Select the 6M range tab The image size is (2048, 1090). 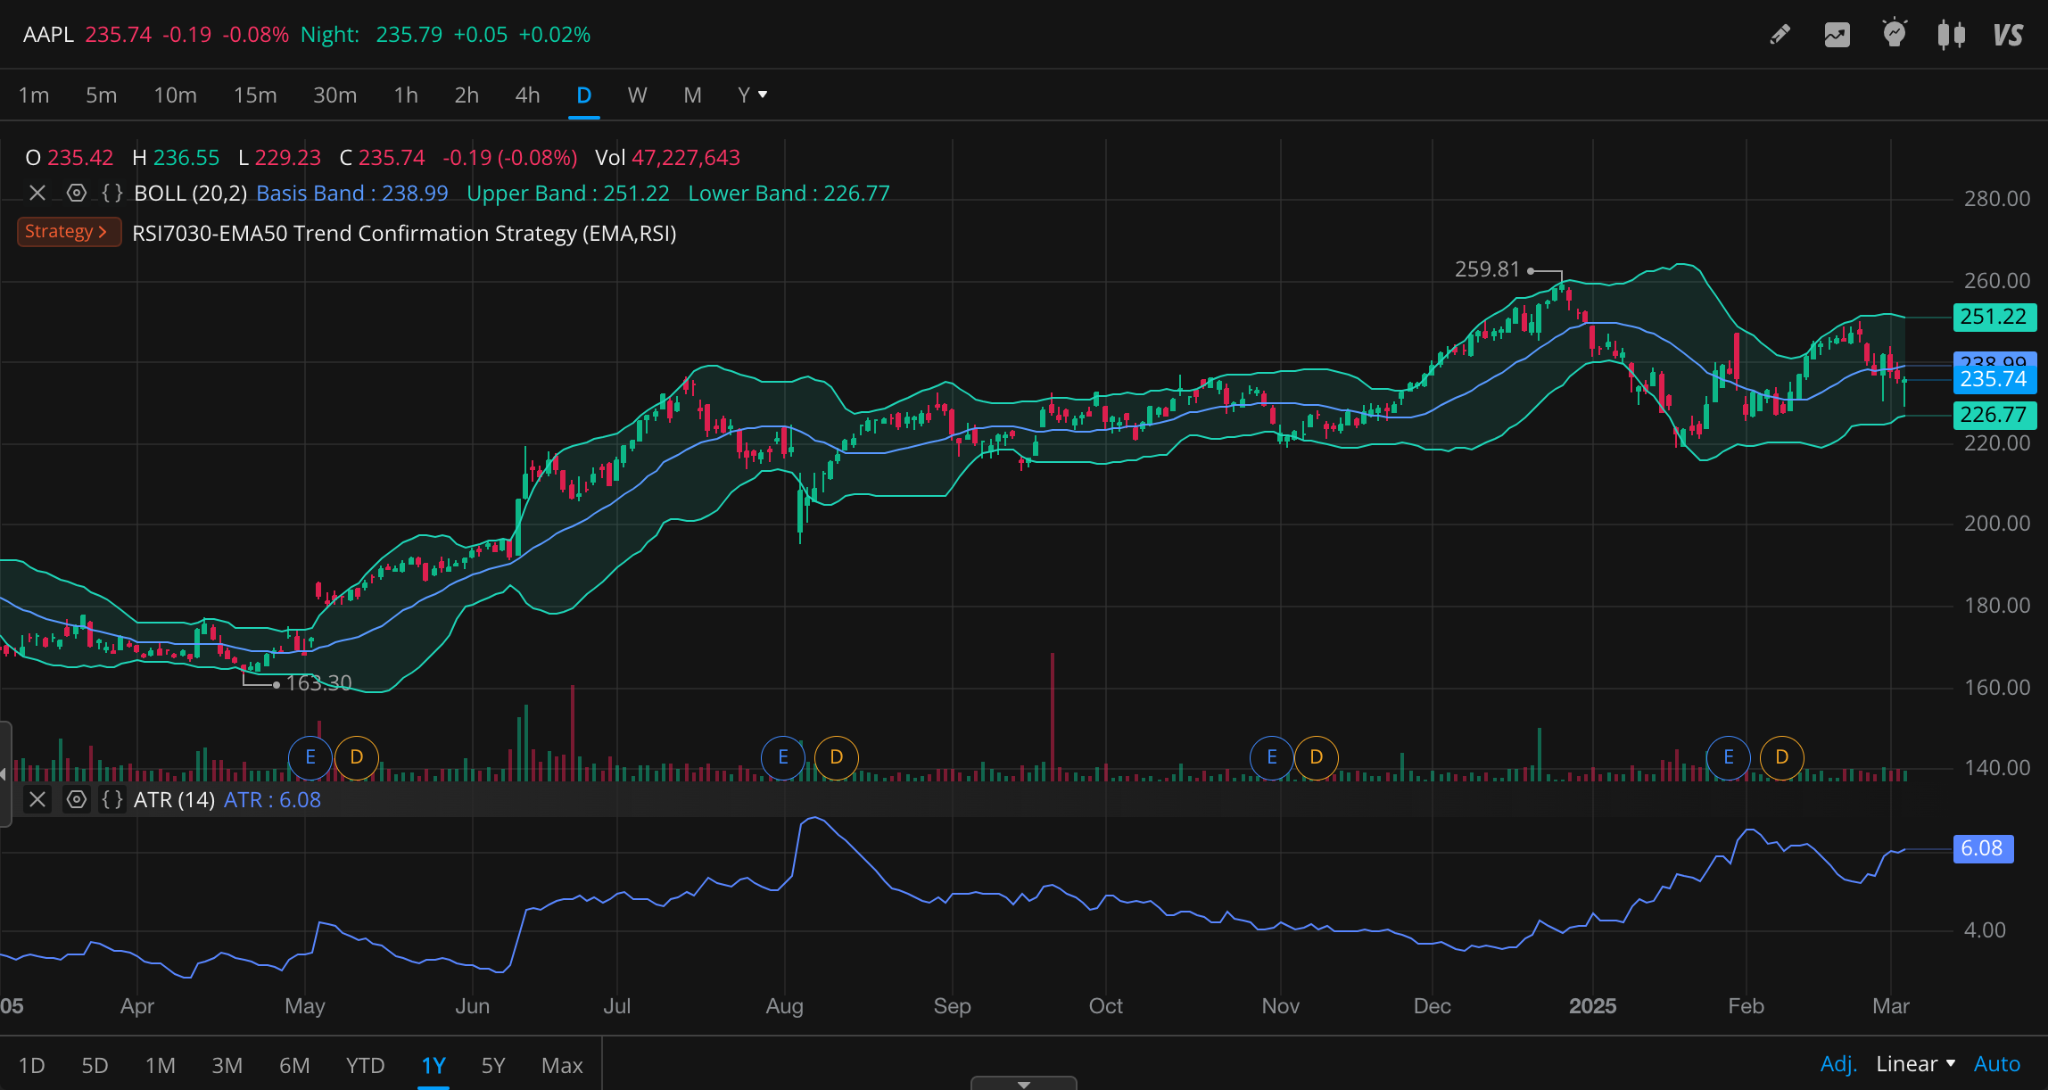pyautogui.click(x=294, y=1065)
